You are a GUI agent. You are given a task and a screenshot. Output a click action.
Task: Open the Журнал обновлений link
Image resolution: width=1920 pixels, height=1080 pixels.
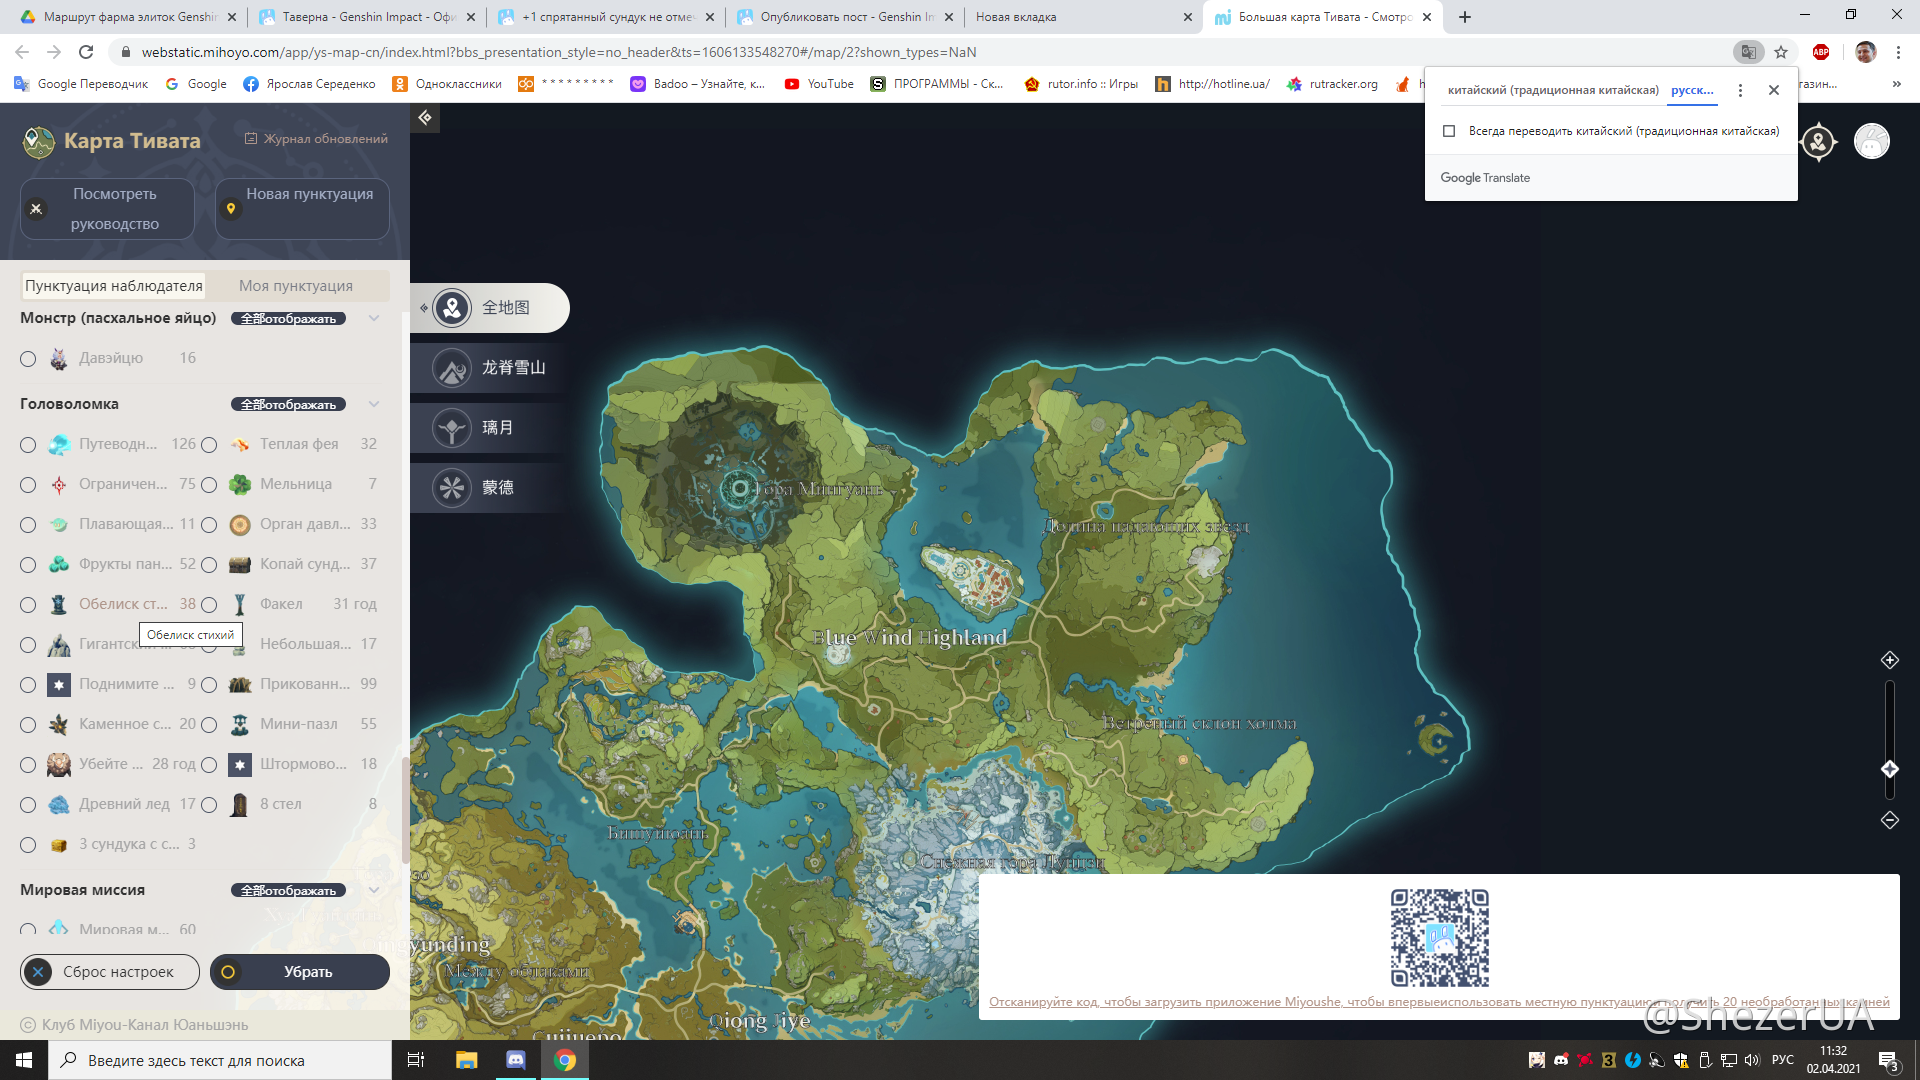(x=317, y=139)
